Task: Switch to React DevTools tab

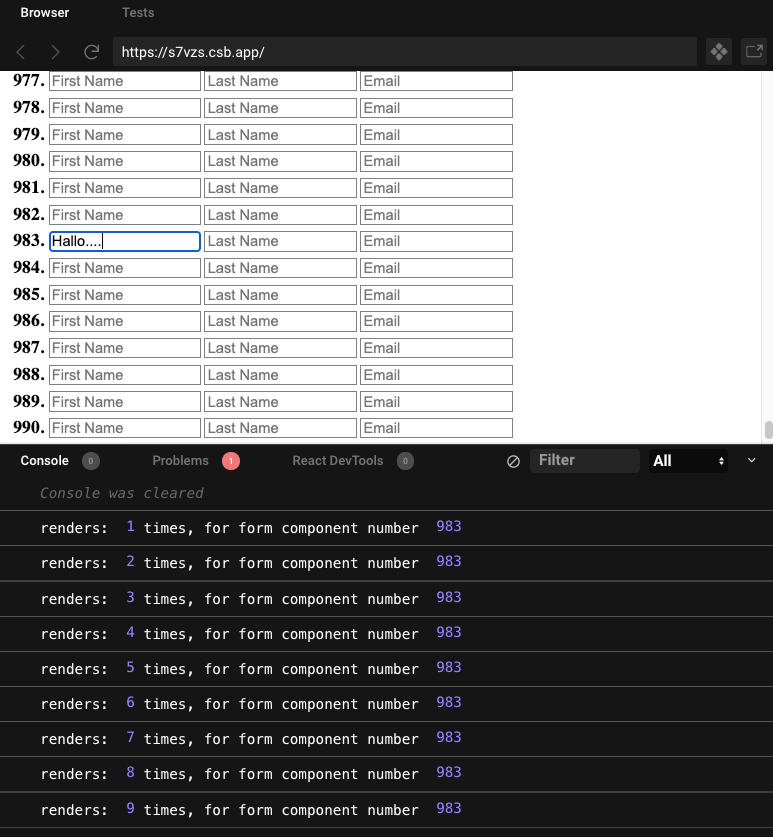Action: (337, 461)
